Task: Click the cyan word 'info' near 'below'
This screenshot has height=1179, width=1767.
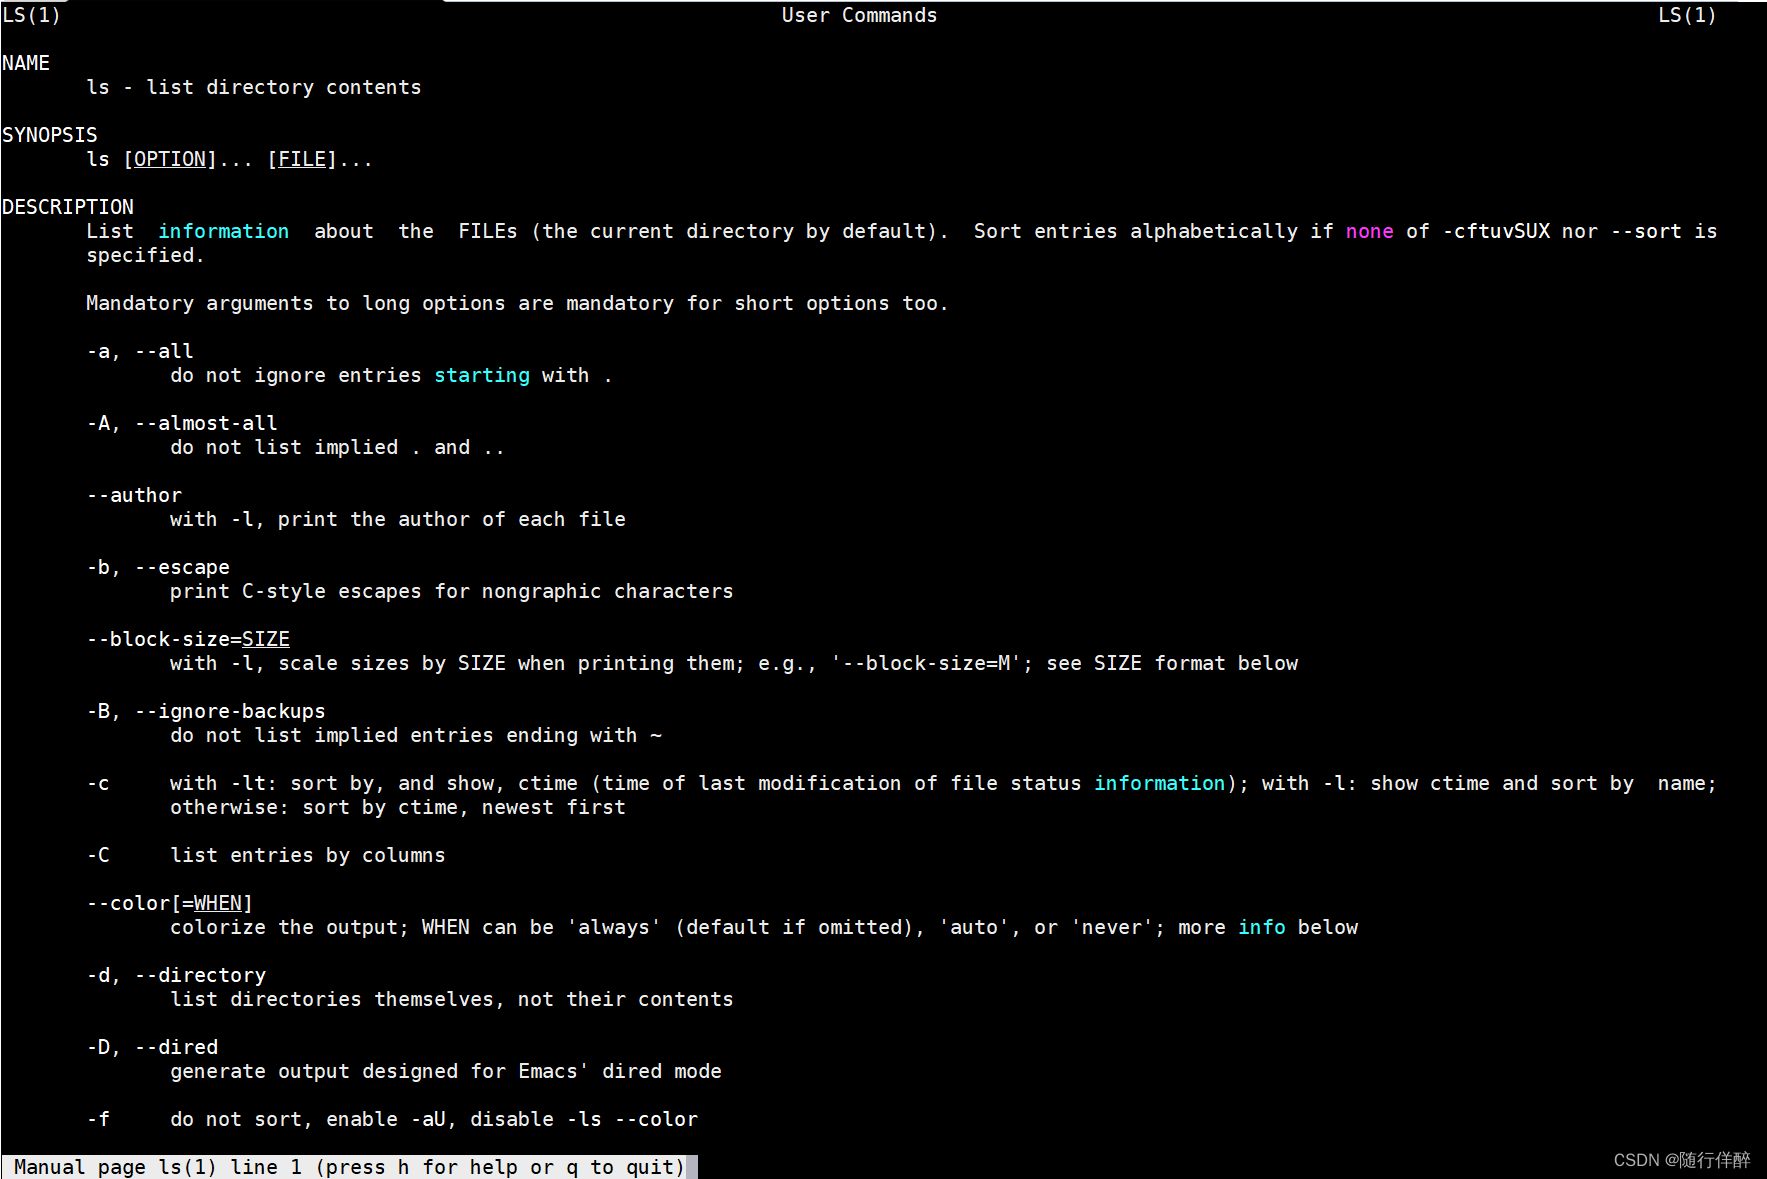Action: [x=1262, y=927]
